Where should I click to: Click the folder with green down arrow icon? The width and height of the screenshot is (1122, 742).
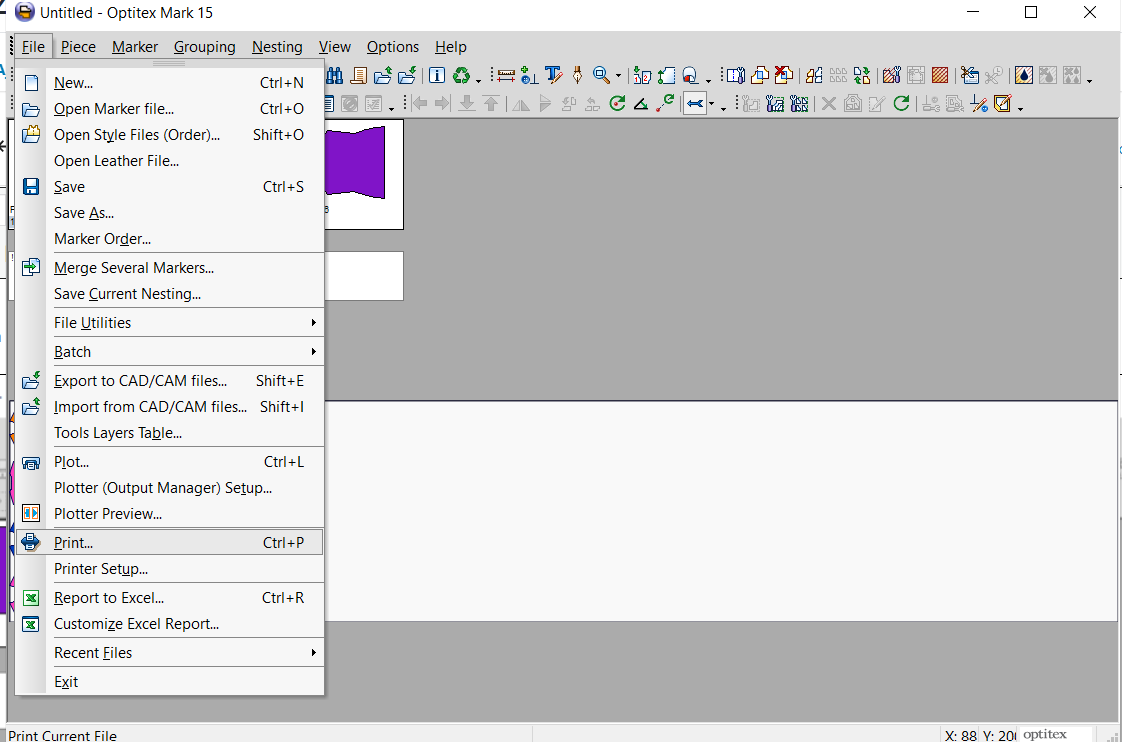click(x=407, y=75)
